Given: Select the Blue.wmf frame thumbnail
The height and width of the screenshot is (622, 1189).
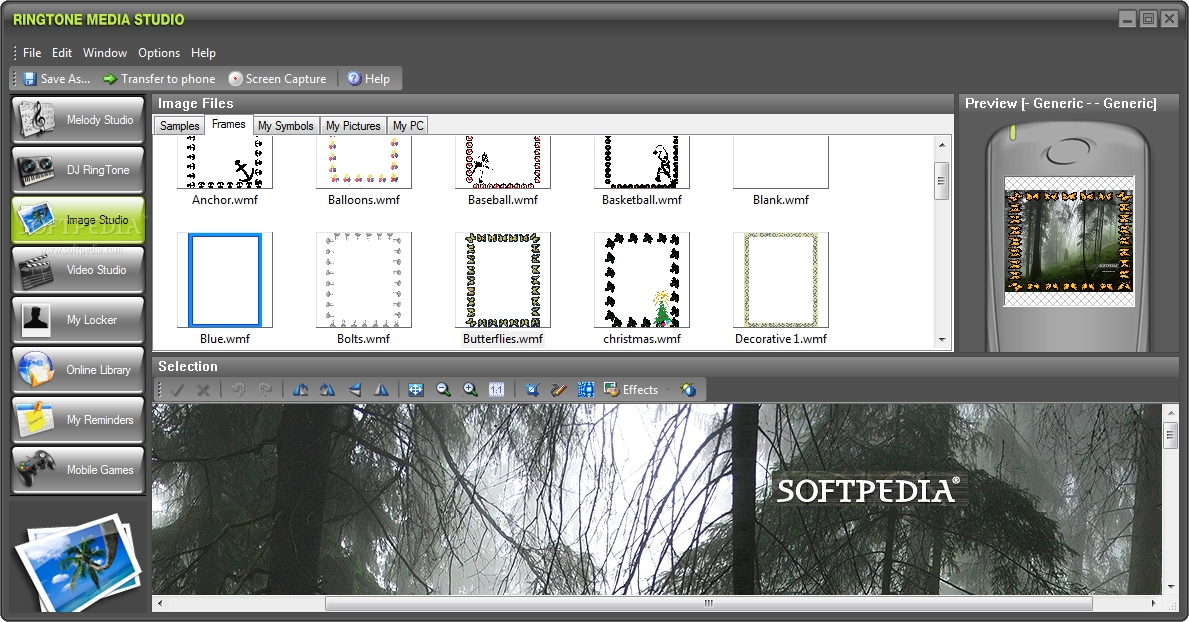Looking at the screenshot, I should (x=224, y=280).
